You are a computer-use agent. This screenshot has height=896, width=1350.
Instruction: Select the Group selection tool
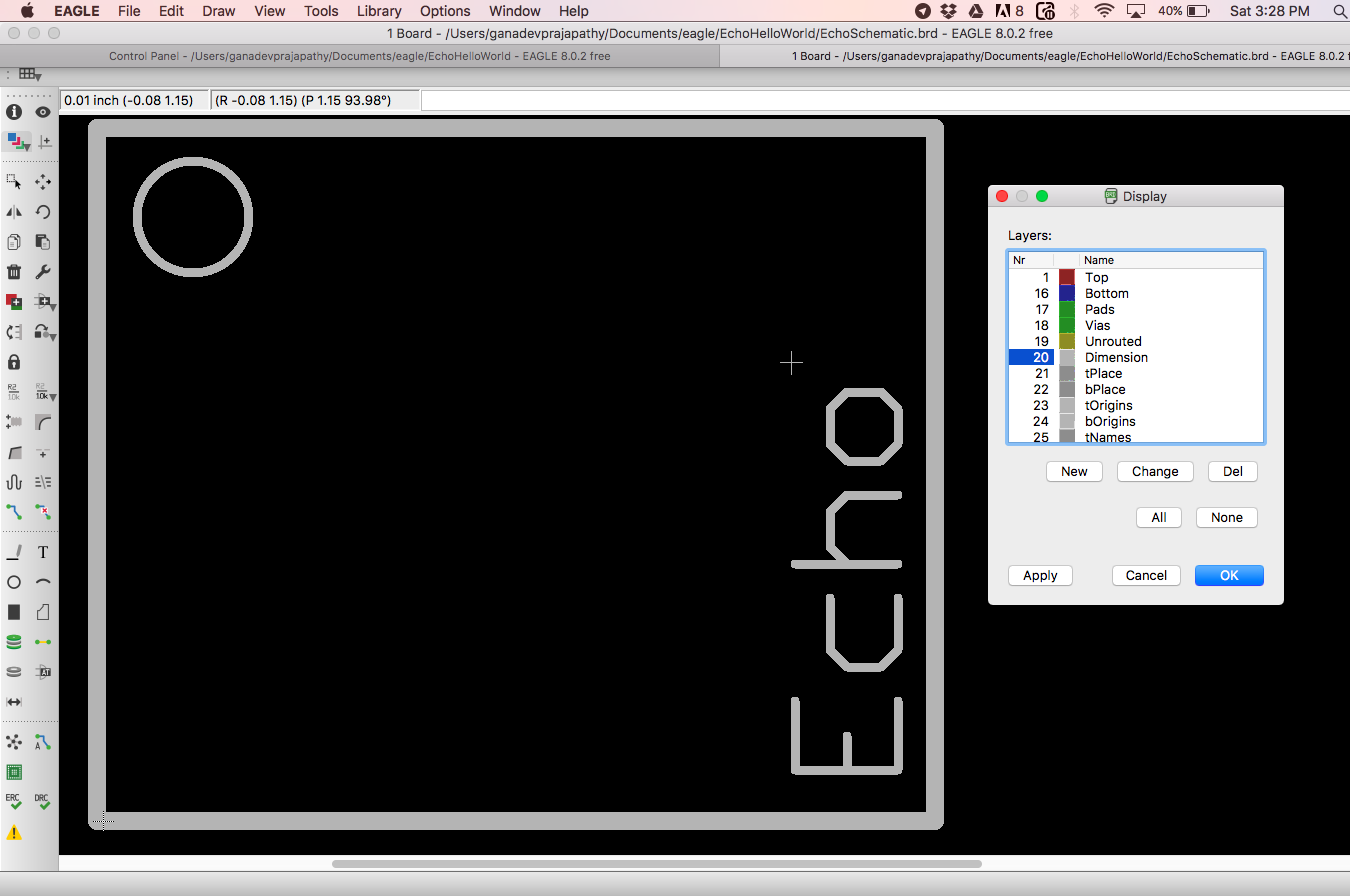(x=14, y=182)
